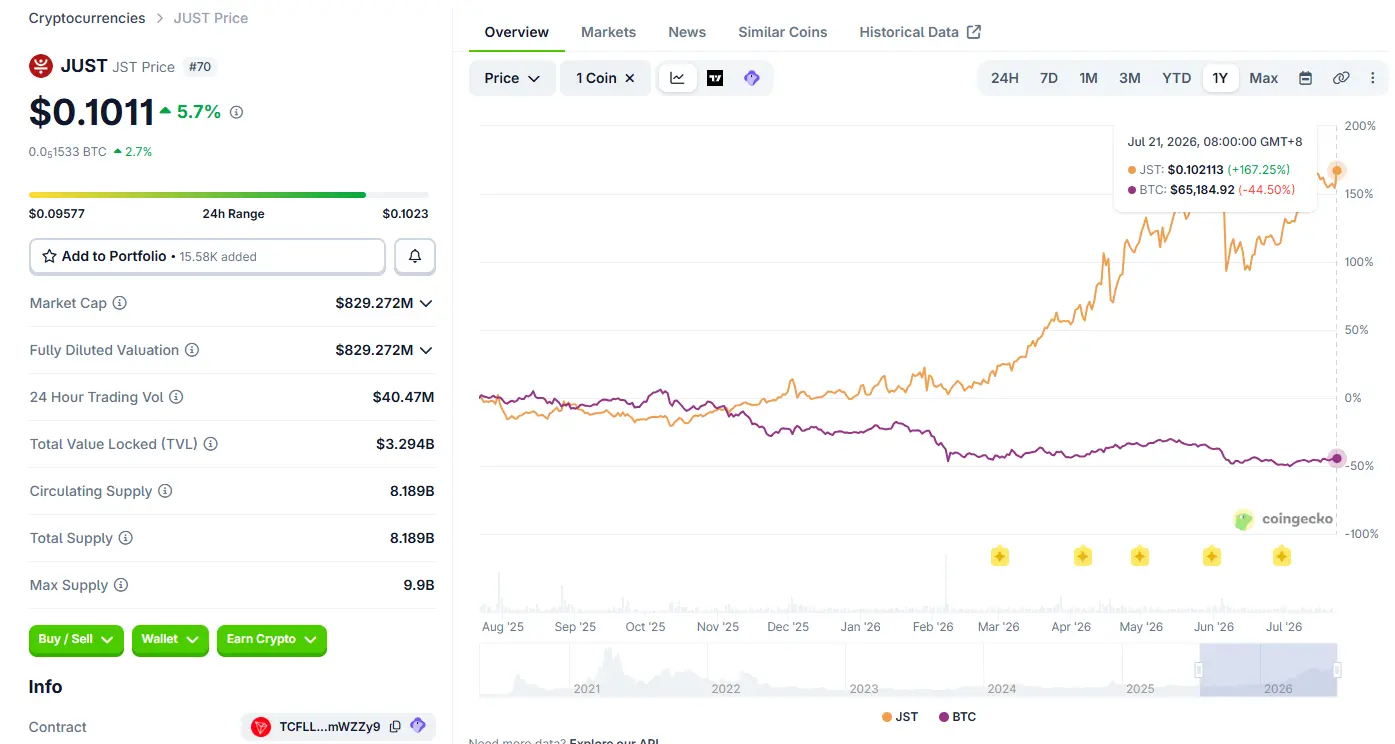Click the 9.9B Max Supply value
The width and height of the screenshot is (1395, 744).
(419, 585)
